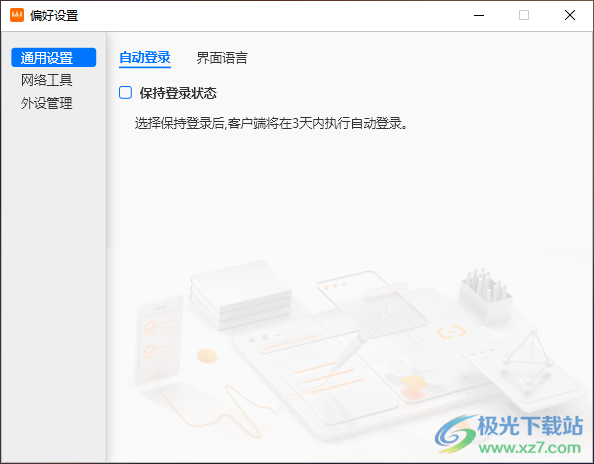
Task: Open 网络工具 section
Action: pos(47,80)
